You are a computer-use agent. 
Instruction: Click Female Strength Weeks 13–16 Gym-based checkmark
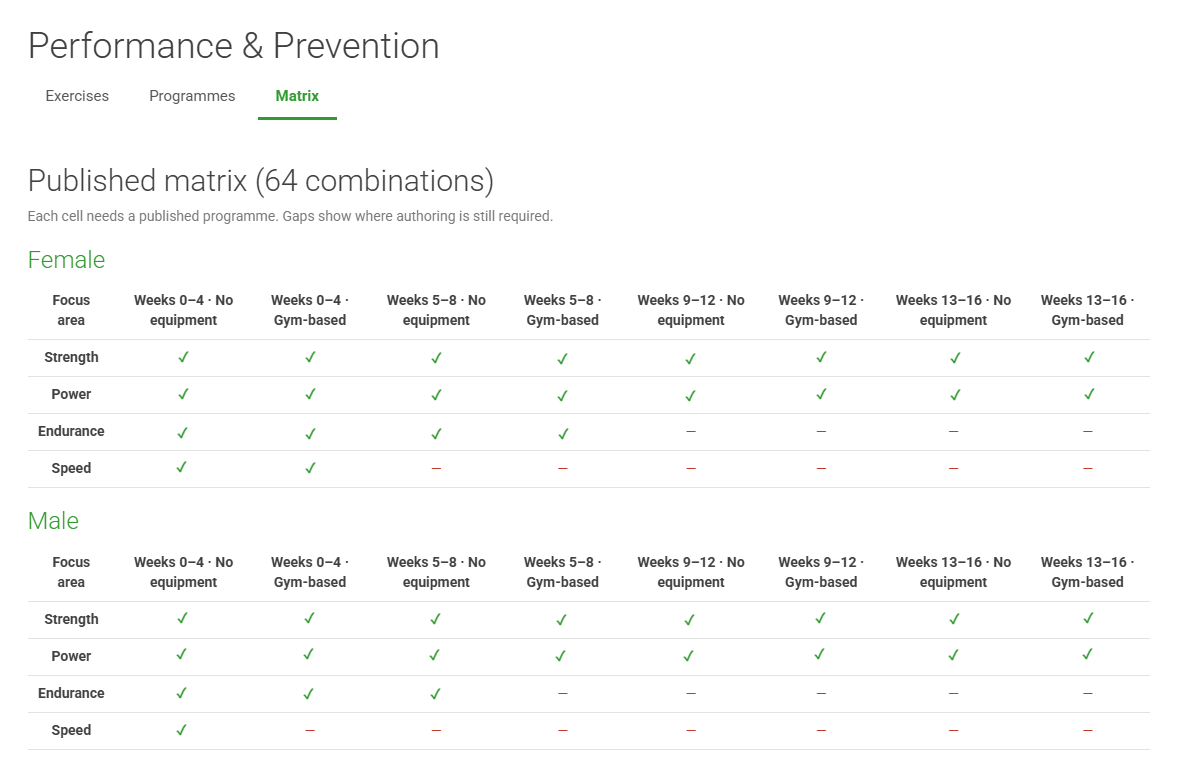click(x=1089, y=357)
